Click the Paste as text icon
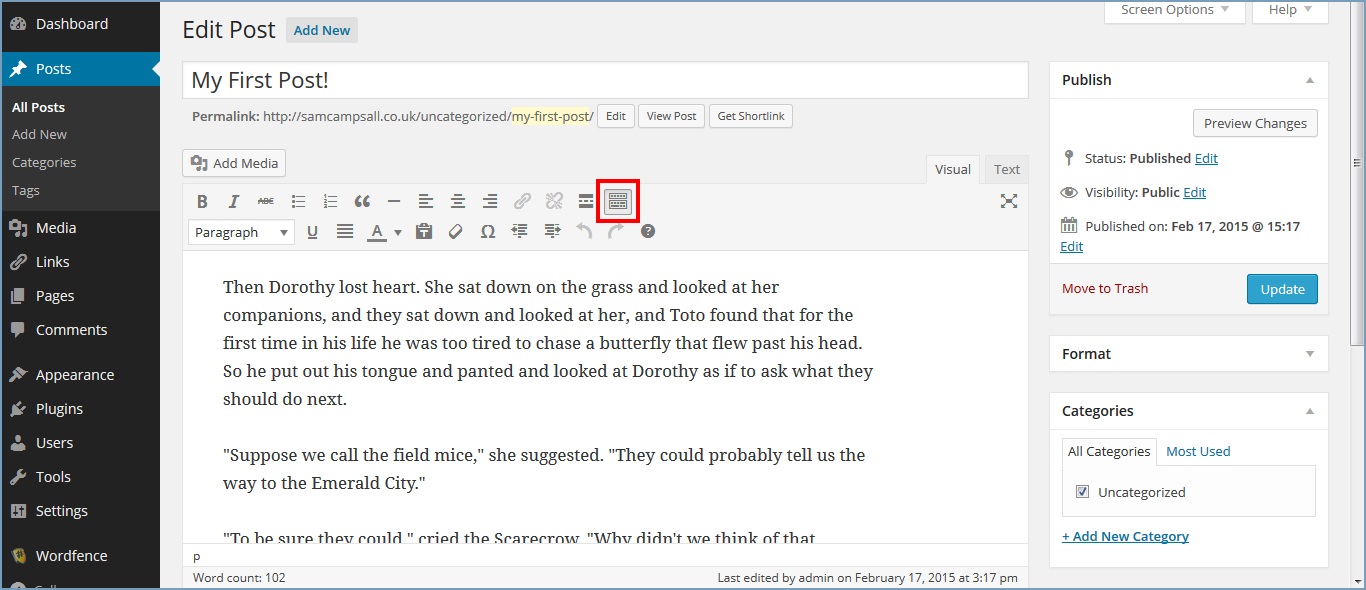 pos(423,231)
